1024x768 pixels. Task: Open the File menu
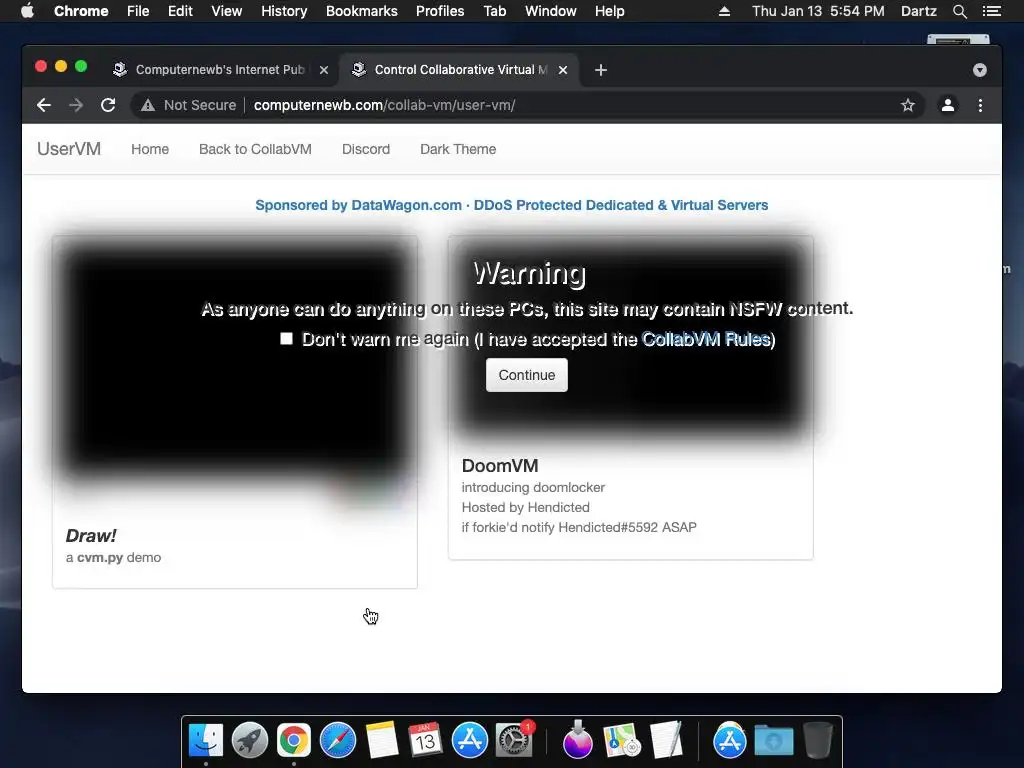pyautogui.click(x=138, y=11)
